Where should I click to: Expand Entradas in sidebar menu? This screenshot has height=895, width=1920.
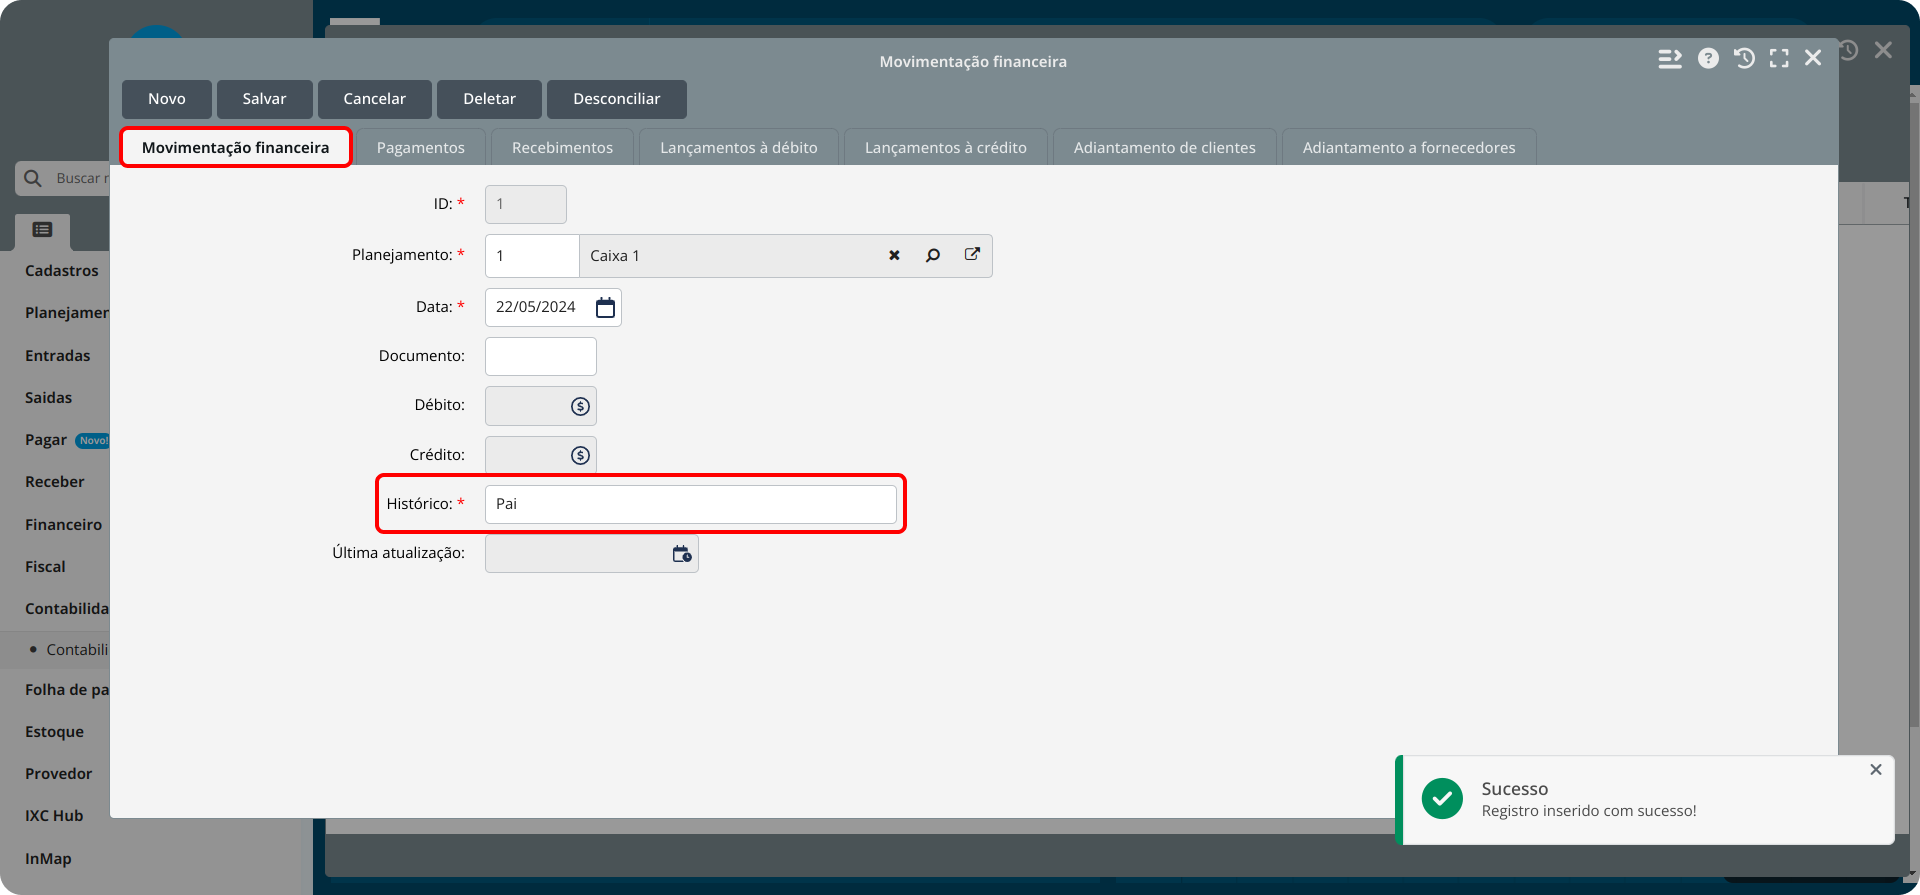coord(58,356)
